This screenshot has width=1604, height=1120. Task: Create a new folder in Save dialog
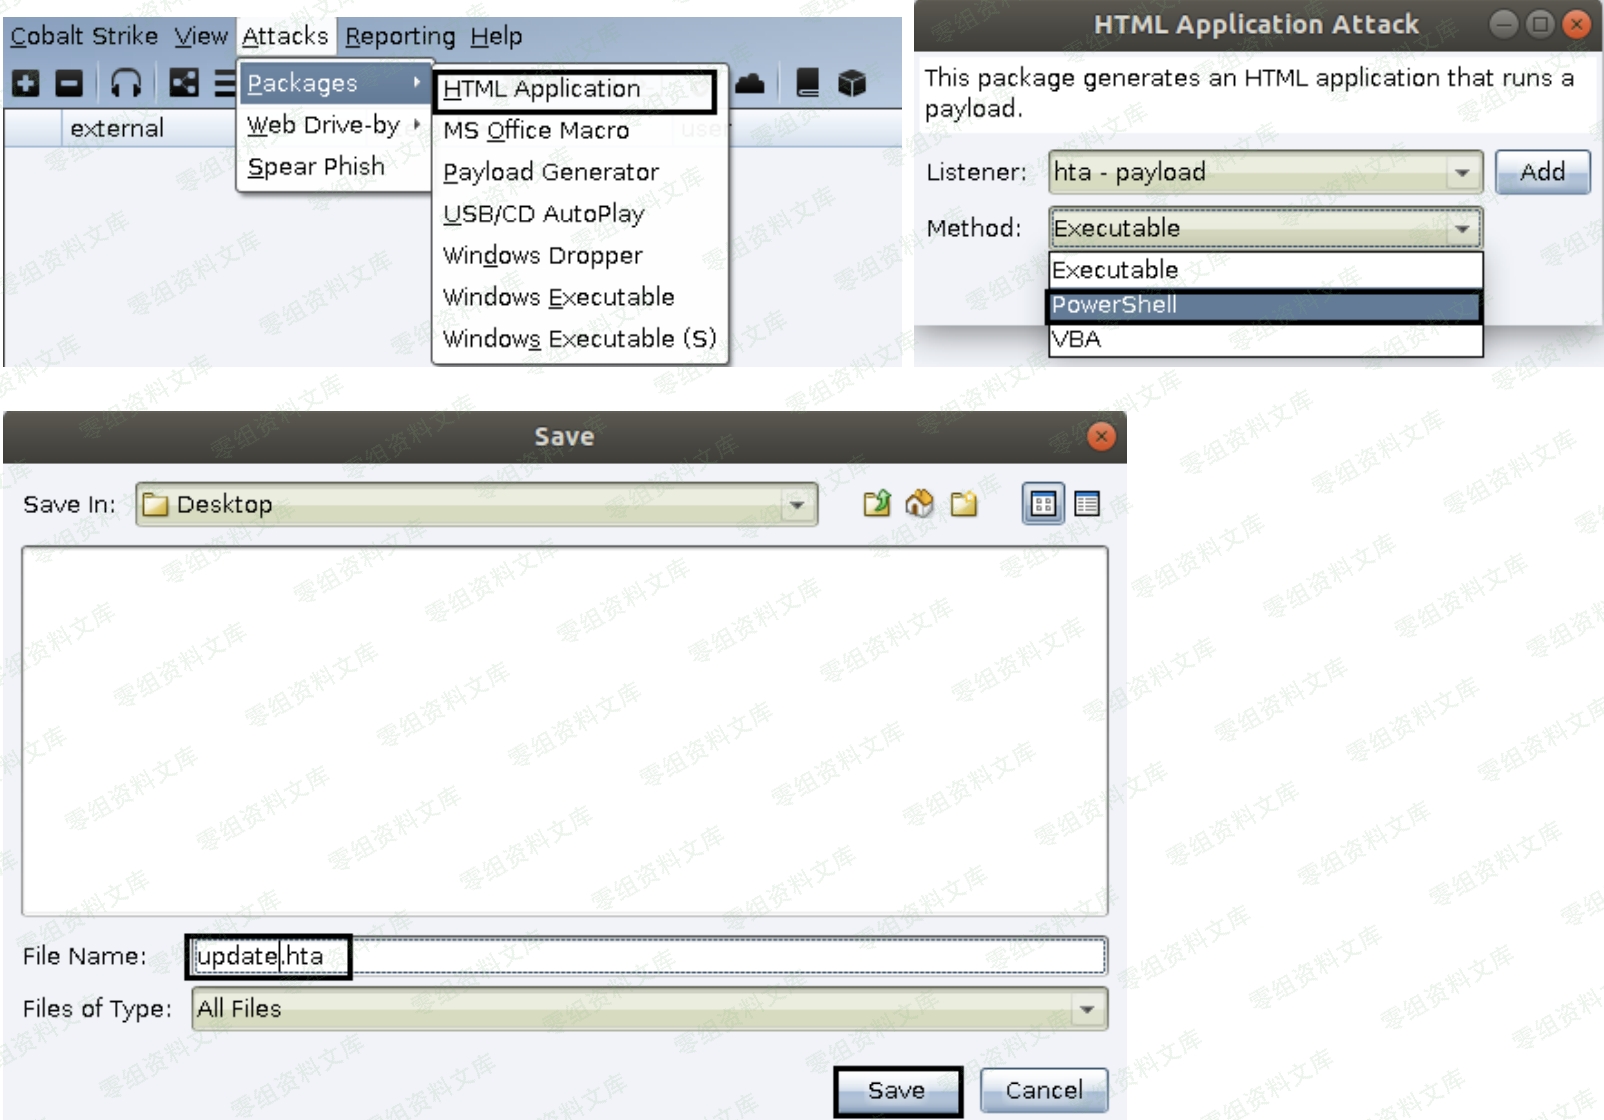tap(964, 504)
